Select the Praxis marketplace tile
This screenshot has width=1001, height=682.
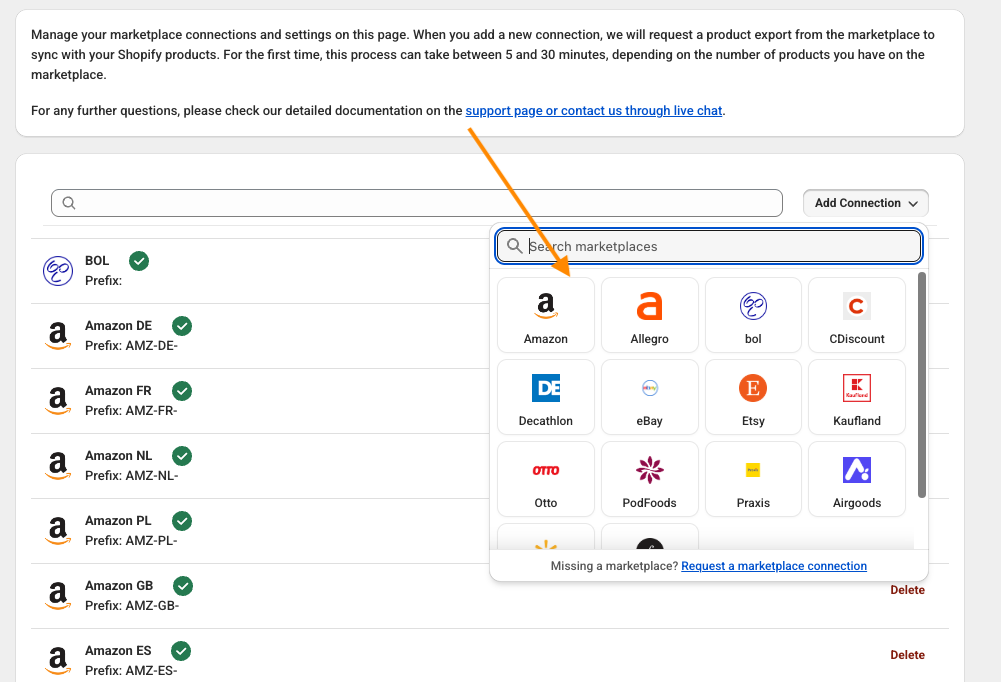tap(753, 479)
